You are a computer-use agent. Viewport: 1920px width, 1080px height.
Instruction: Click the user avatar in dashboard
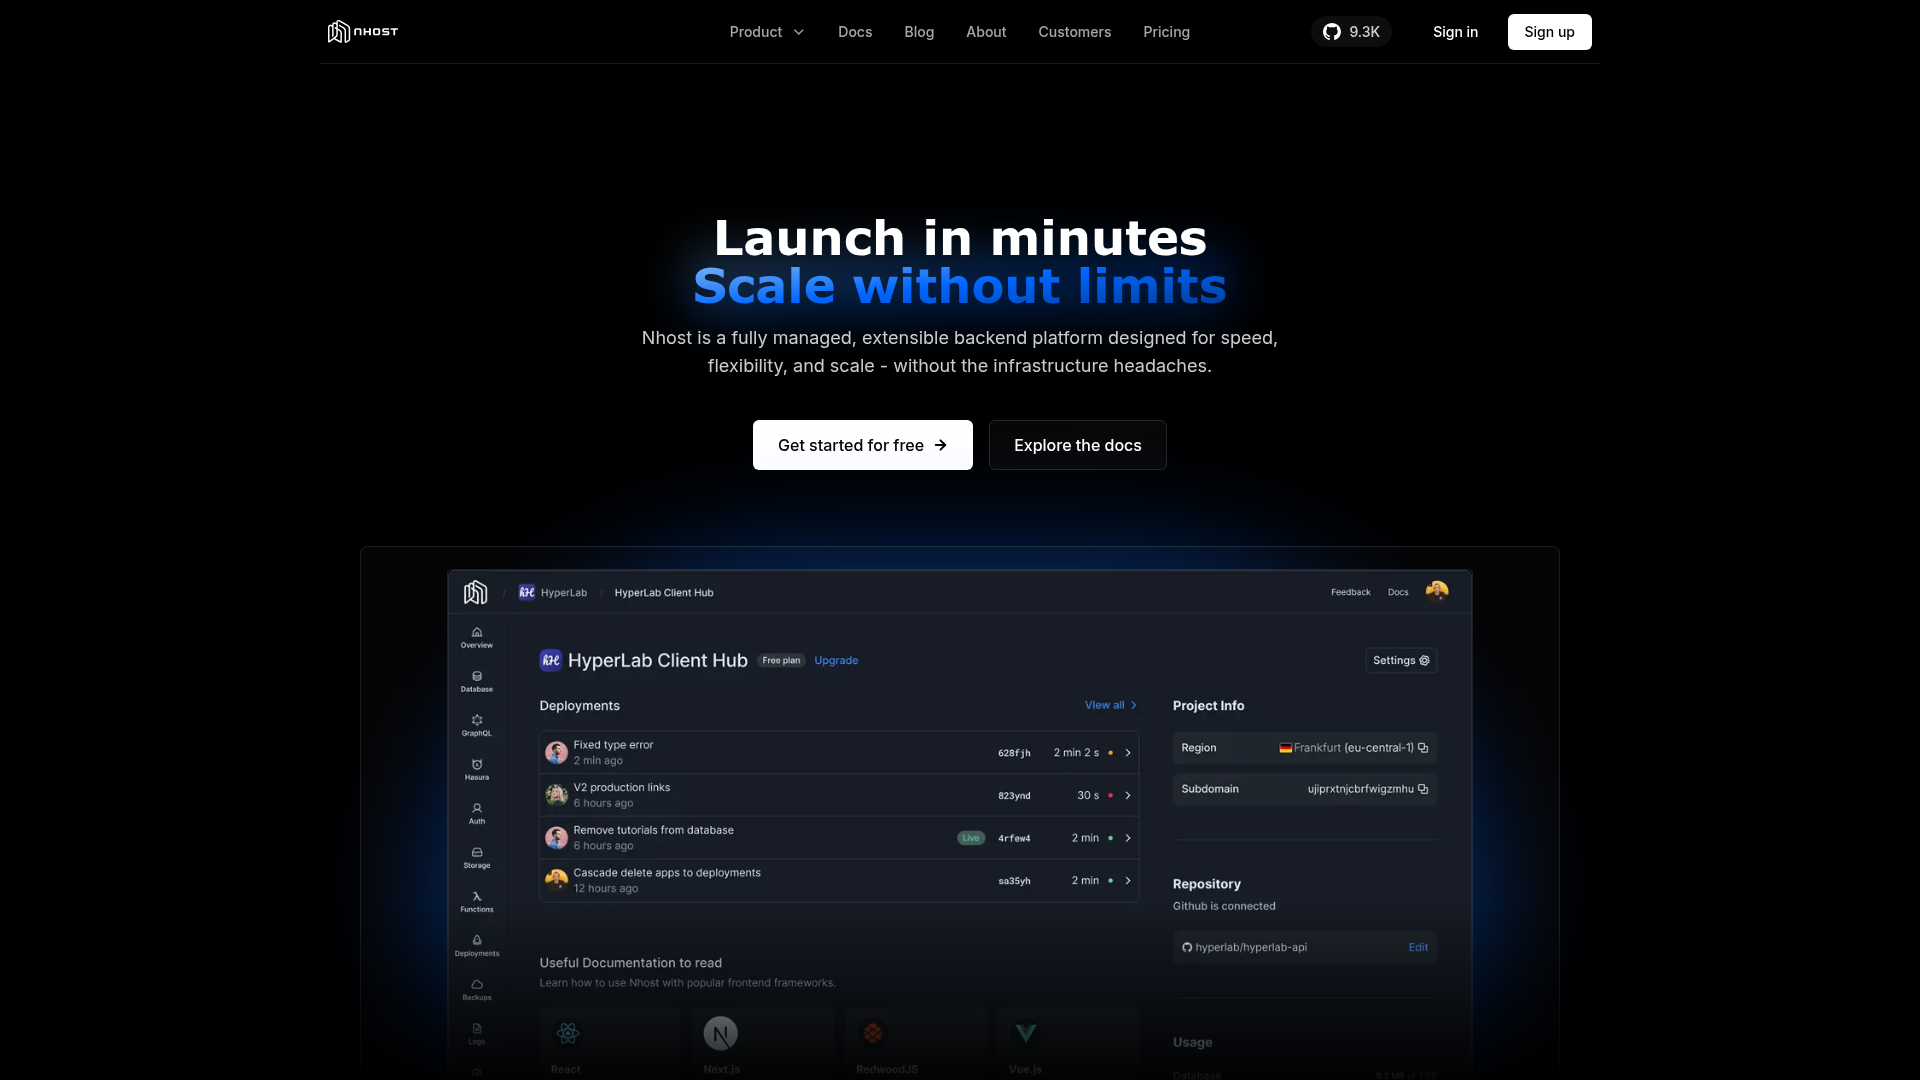pos(1437,591)
